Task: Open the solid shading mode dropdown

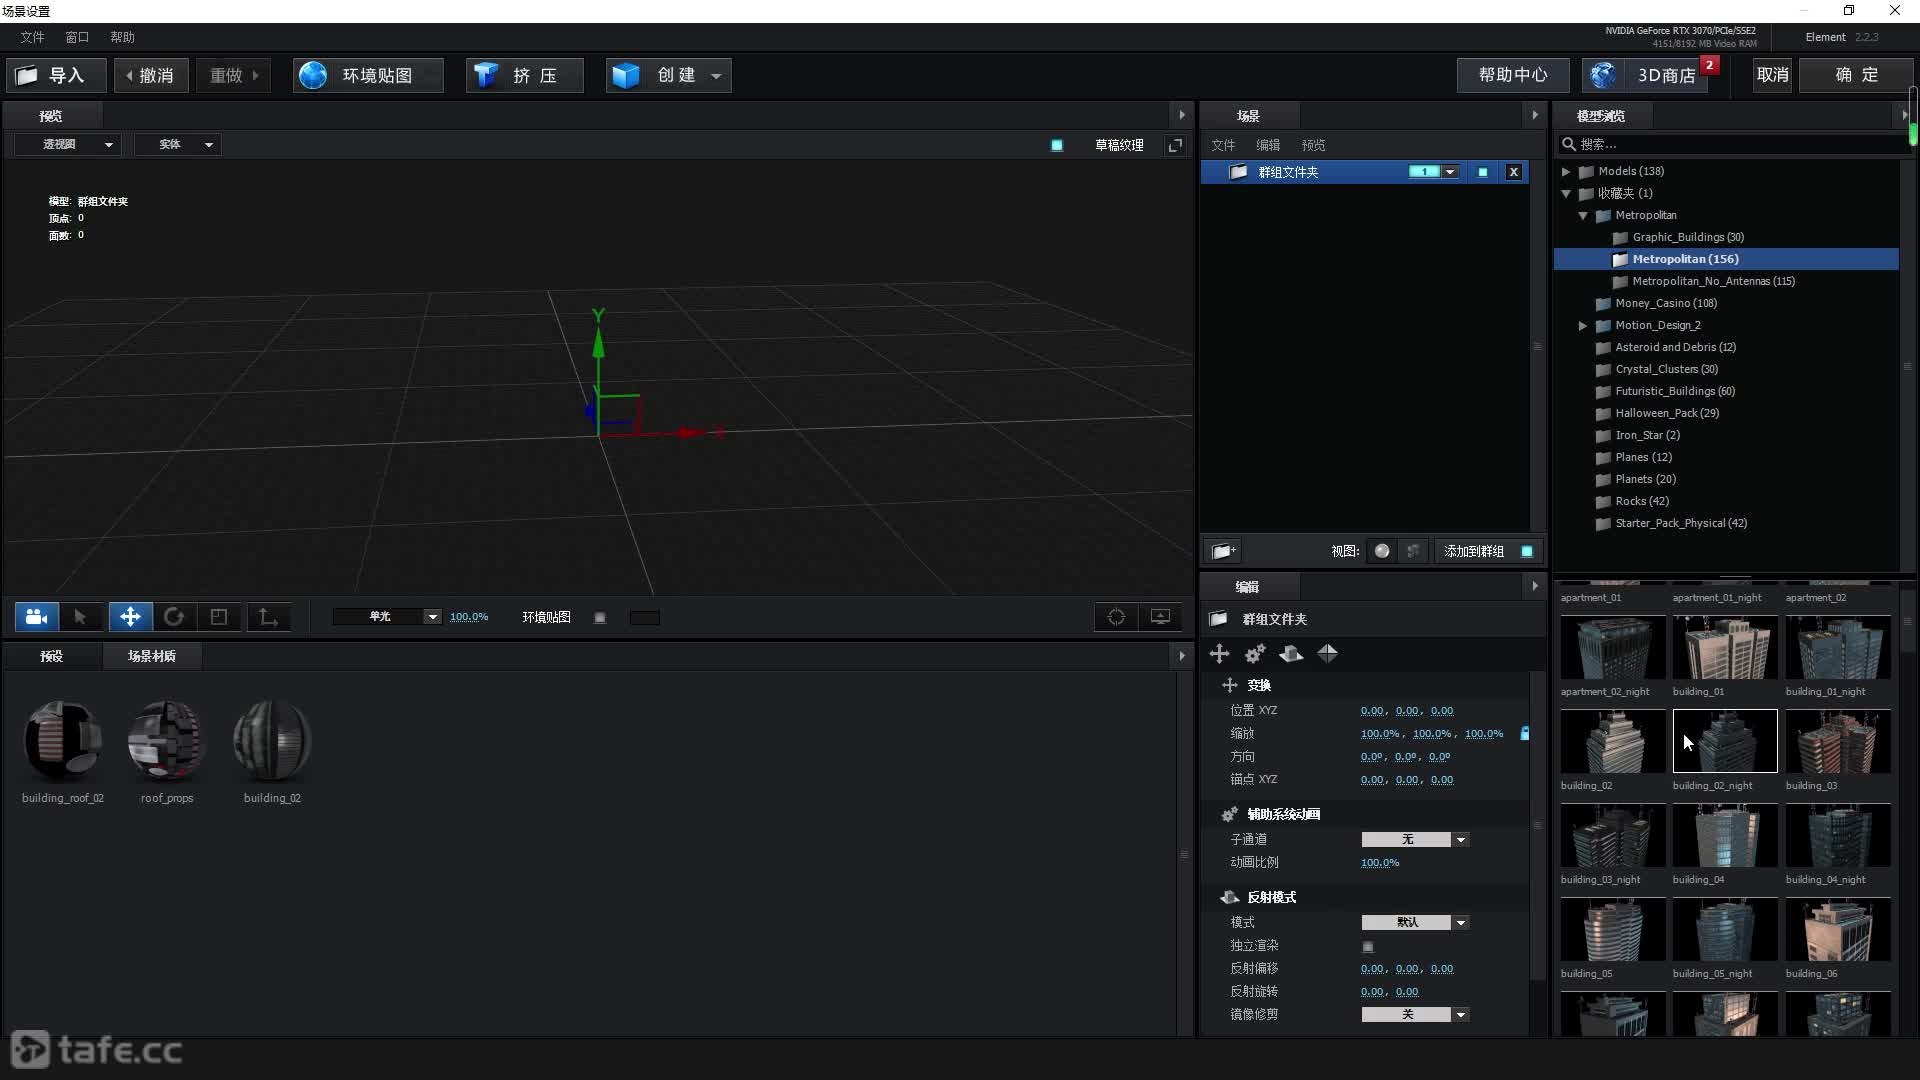Action: 178,144
